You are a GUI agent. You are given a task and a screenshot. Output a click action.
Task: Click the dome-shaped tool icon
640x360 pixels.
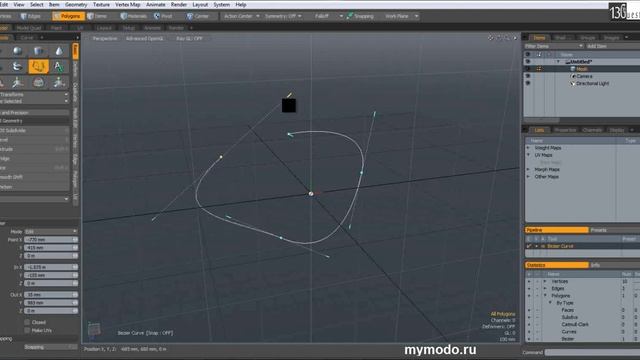click(38, 82)
